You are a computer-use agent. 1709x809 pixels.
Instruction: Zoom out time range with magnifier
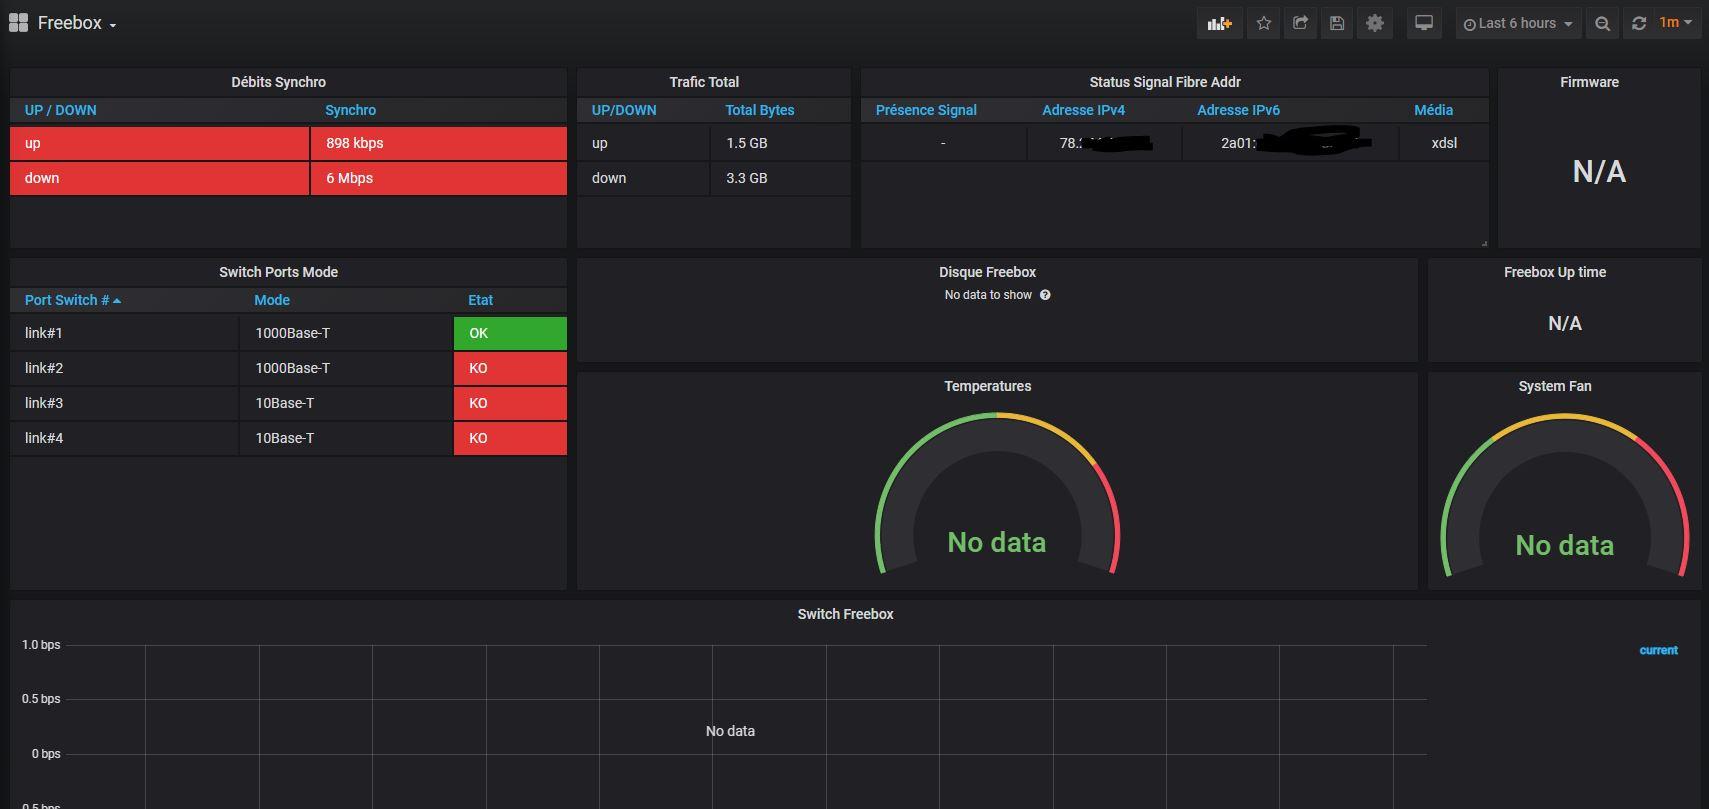coord(1602,23)
